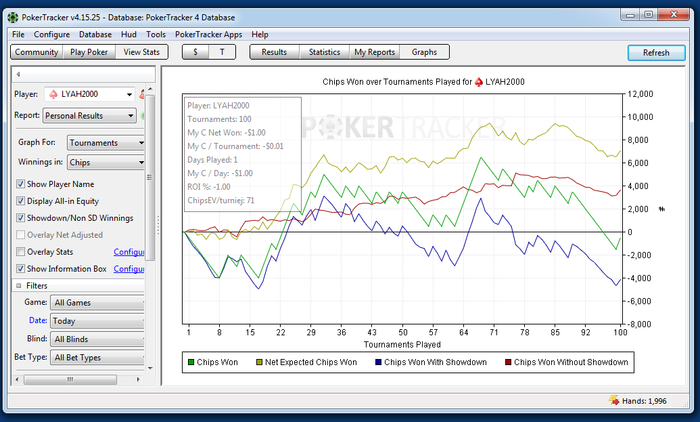Select the View Stats tab
The image size is (700, 422).
coord(142,52)
